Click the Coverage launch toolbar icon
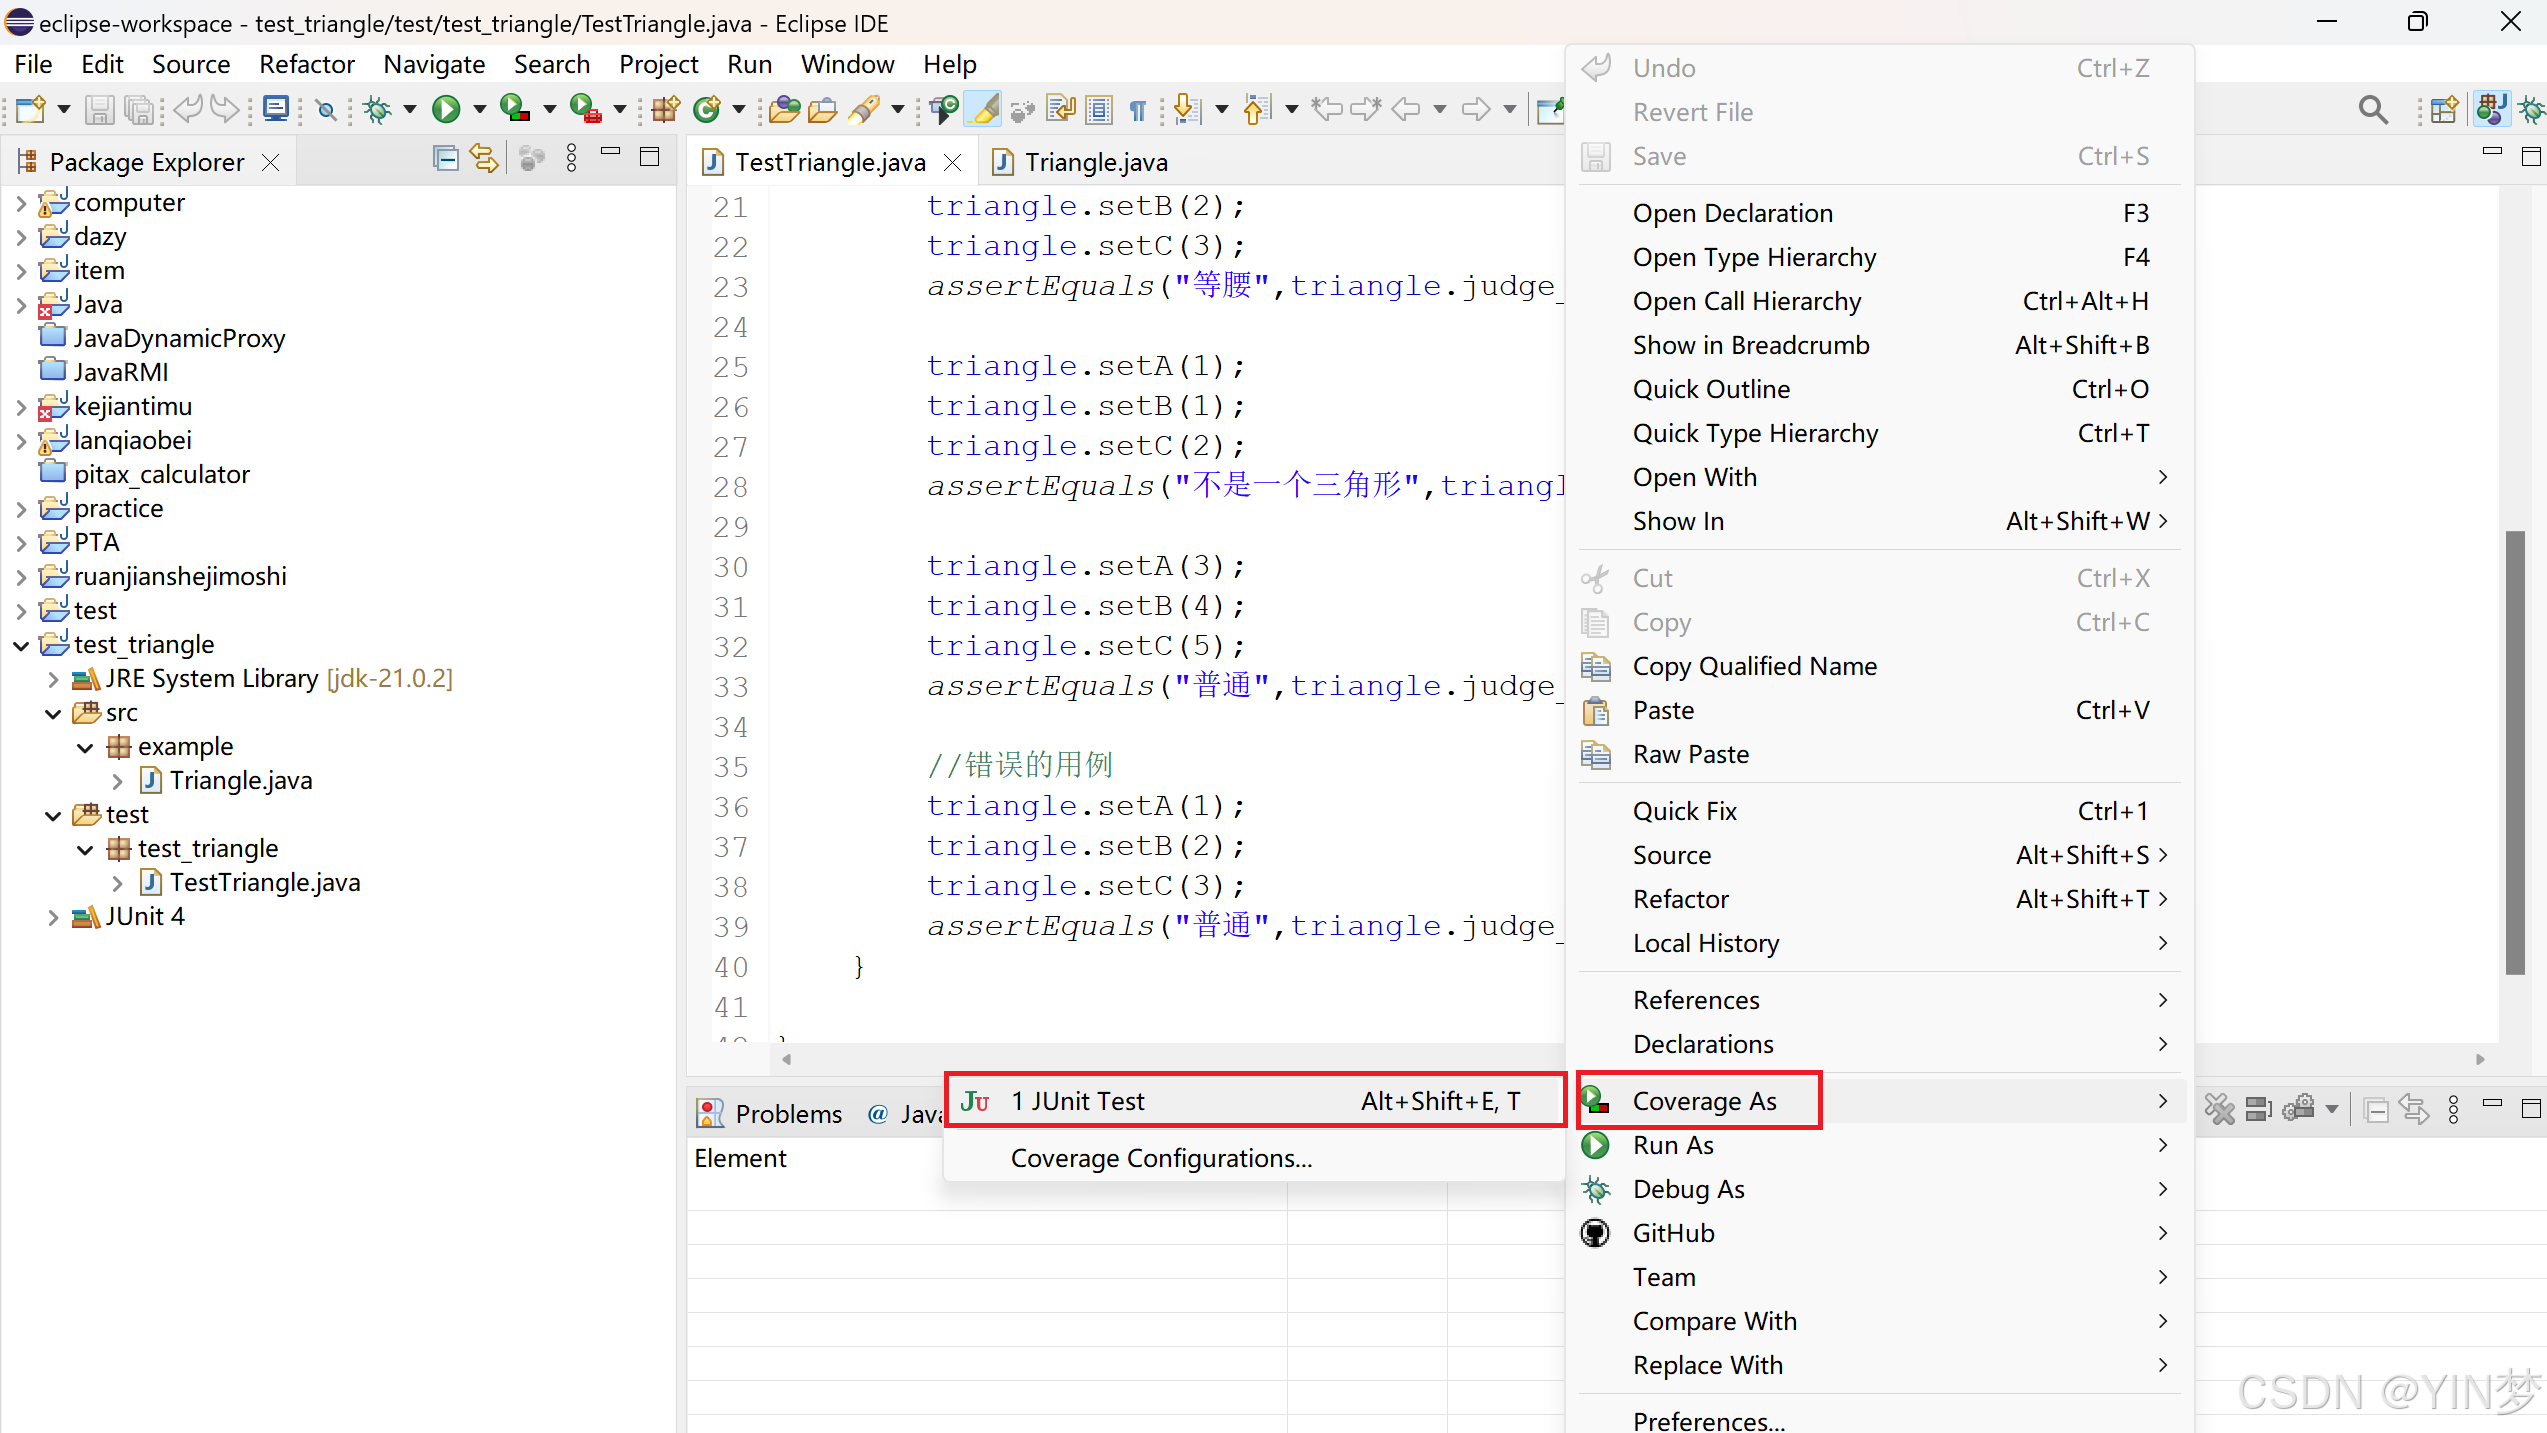The height and width of the screenshot is (1433, 2547). tap(514, 109)
